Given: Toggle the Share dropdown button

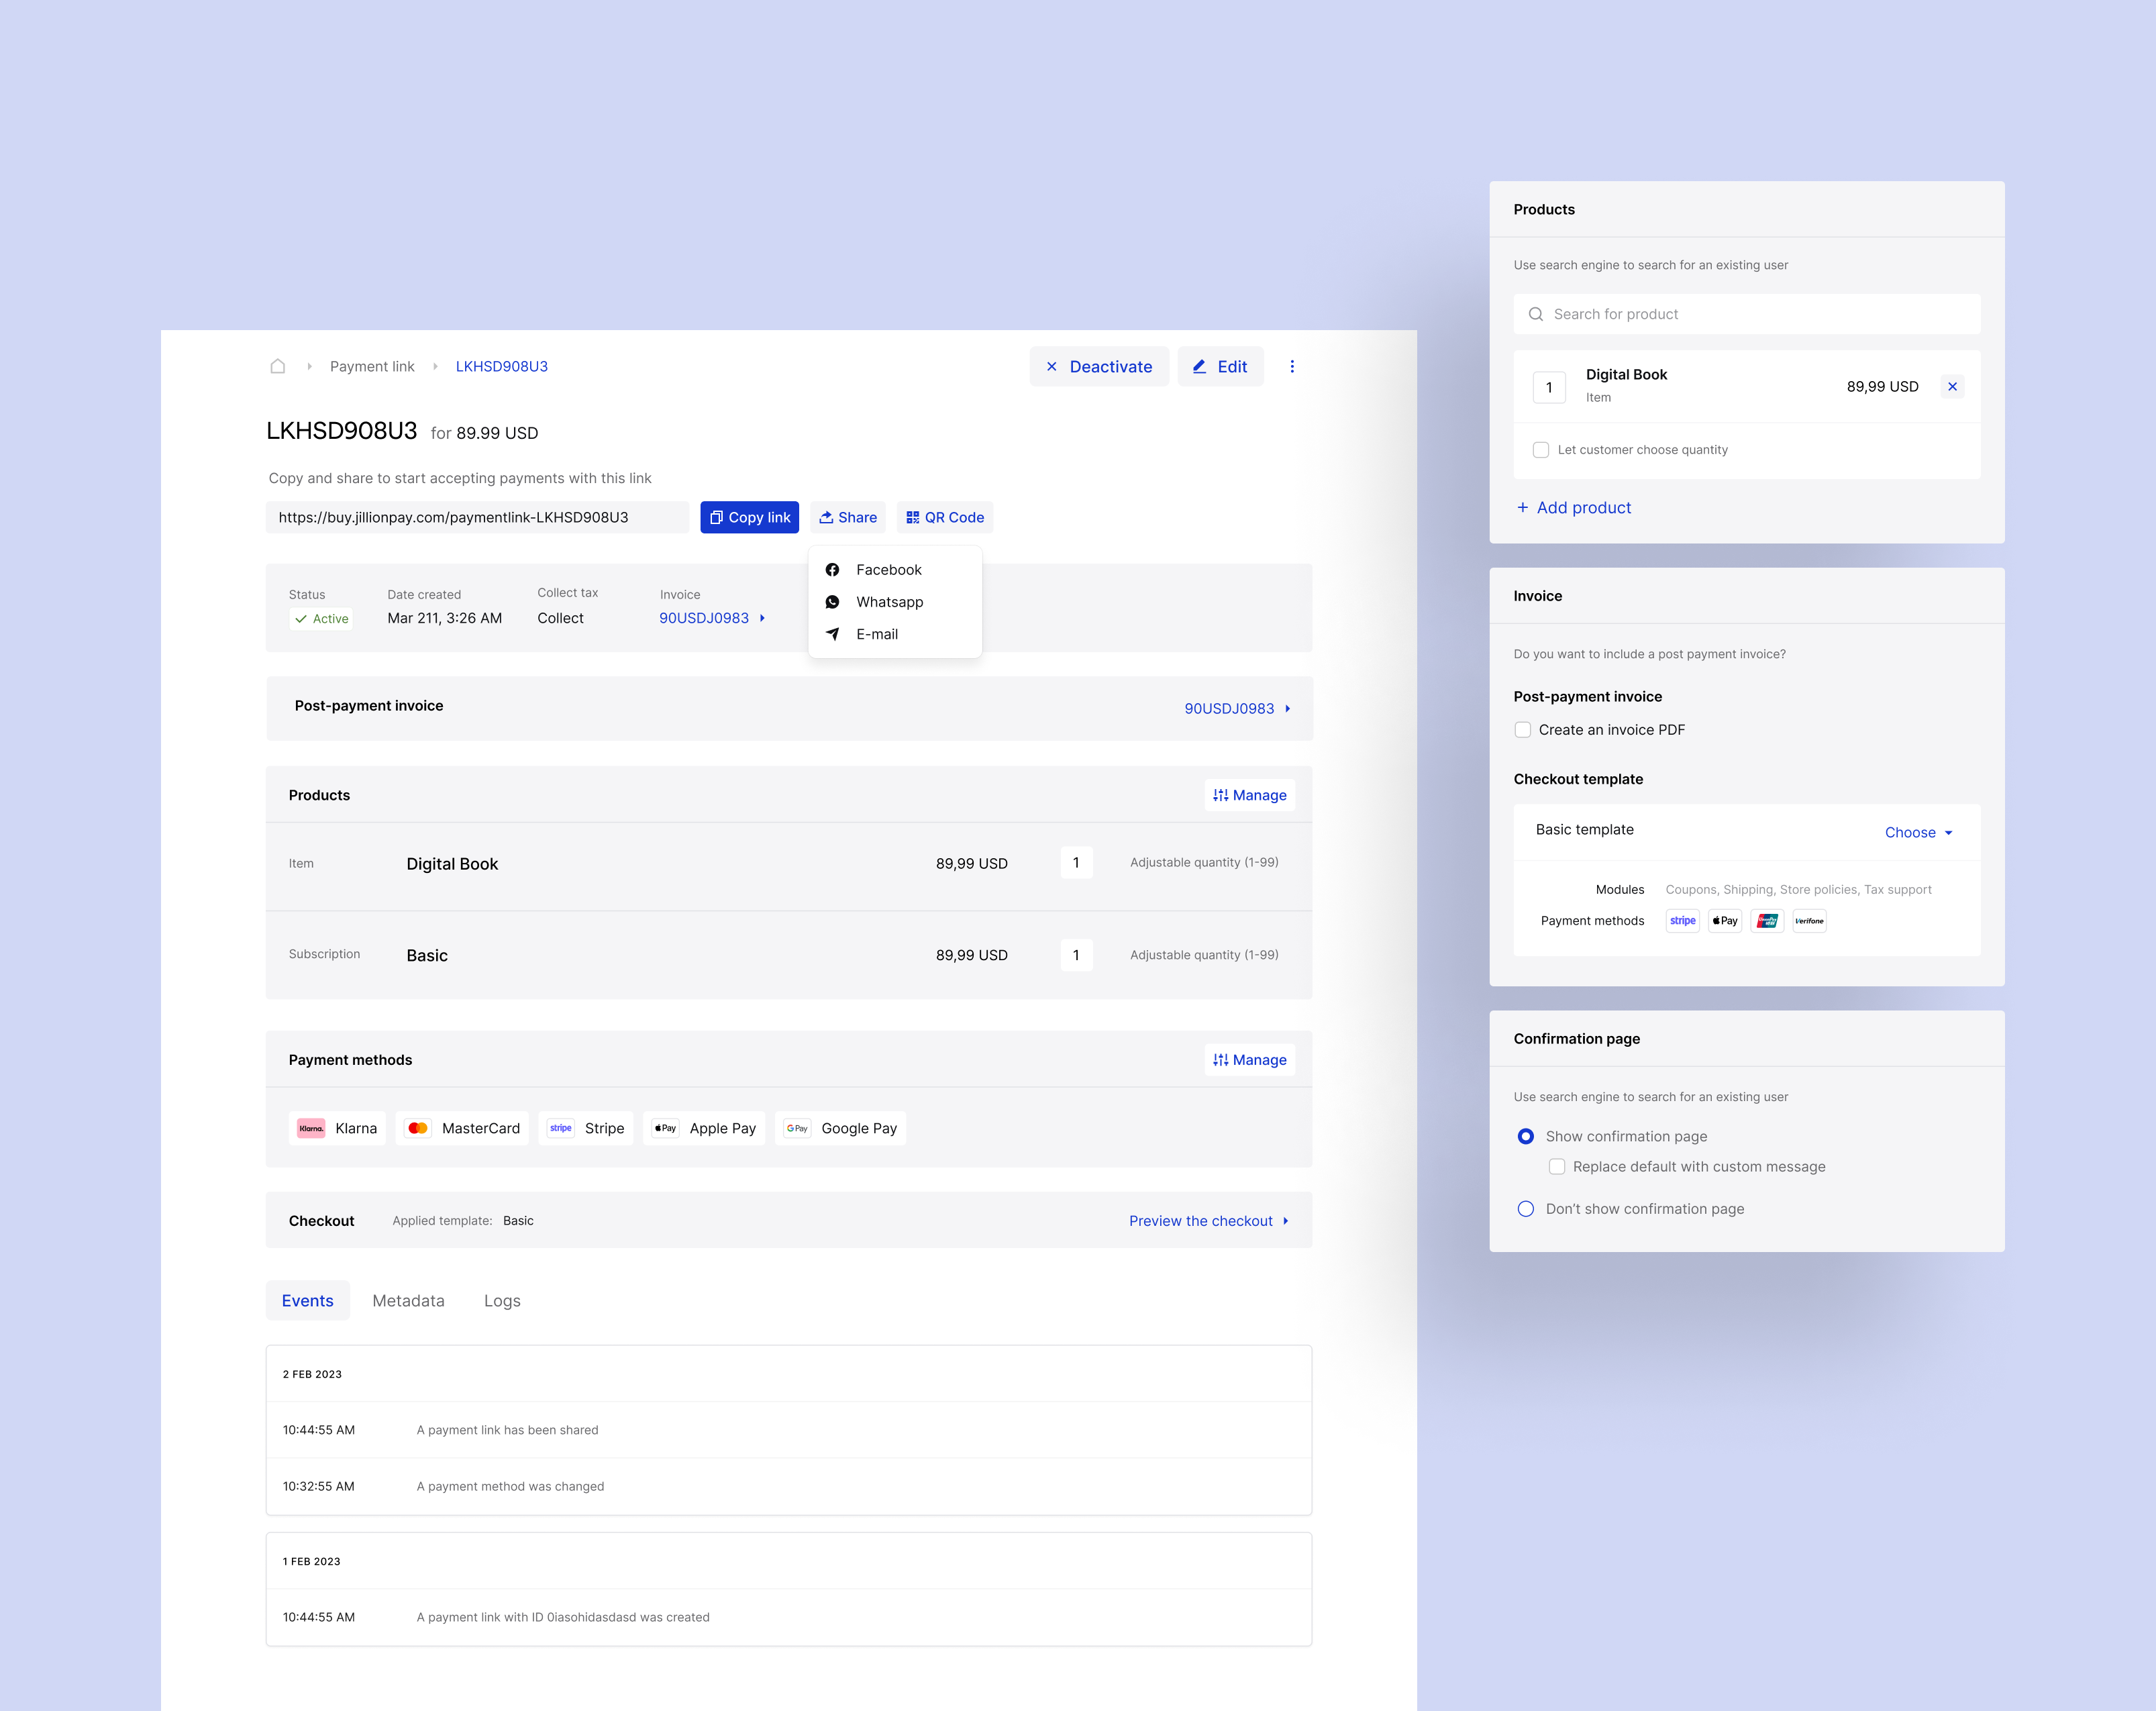Looking at the screenshot, I should point(847,517).
